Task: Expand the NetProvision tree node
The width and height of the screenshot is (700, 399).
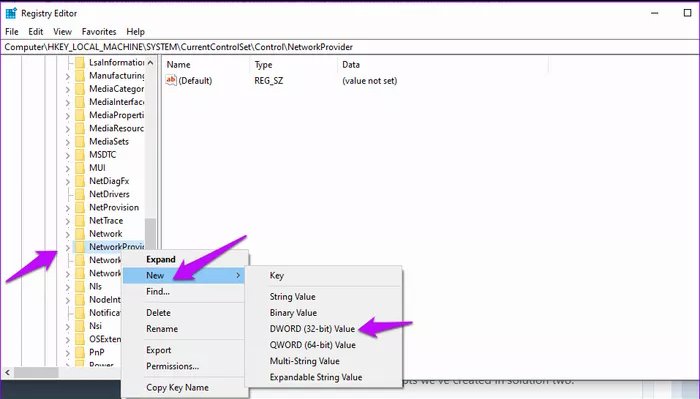Action: [67, 208]
